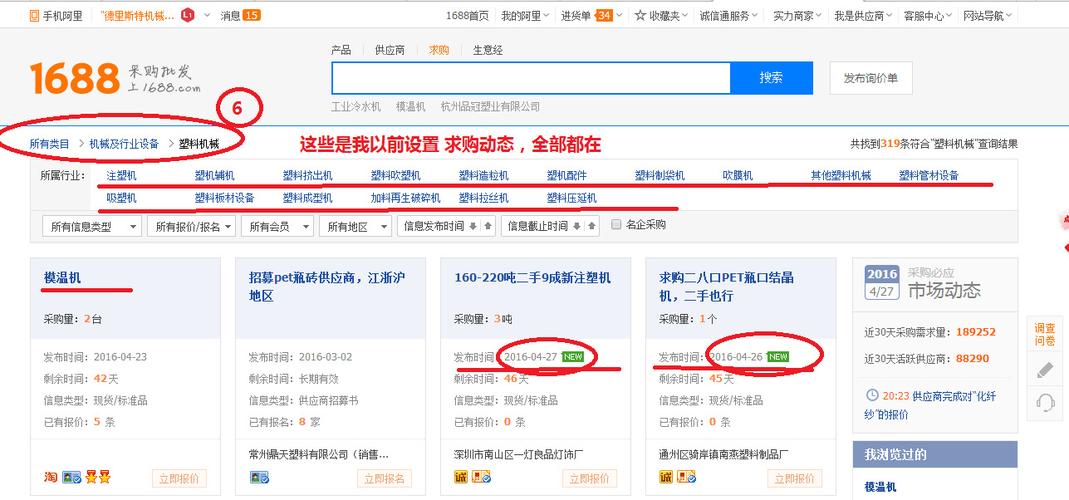Select the 求购 search tab
The height and width of the screenshot is (500, 1069).
tap(439, 50)
